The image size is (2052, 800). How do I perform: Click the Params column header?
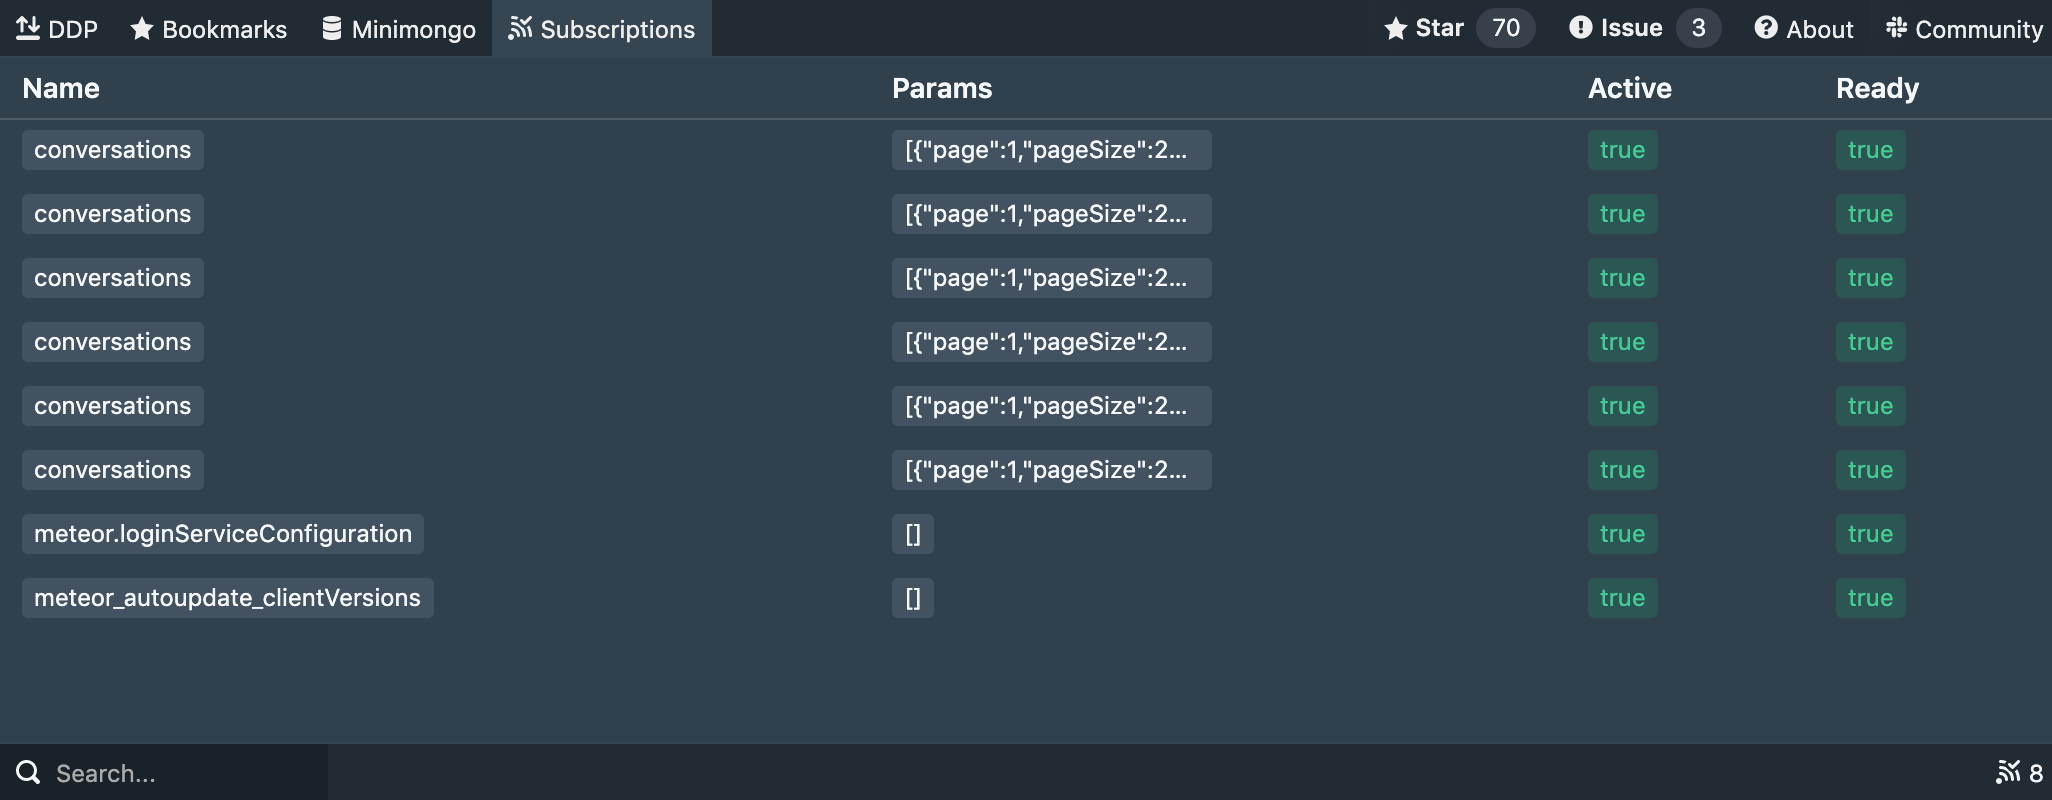click(x=942, y=88)
